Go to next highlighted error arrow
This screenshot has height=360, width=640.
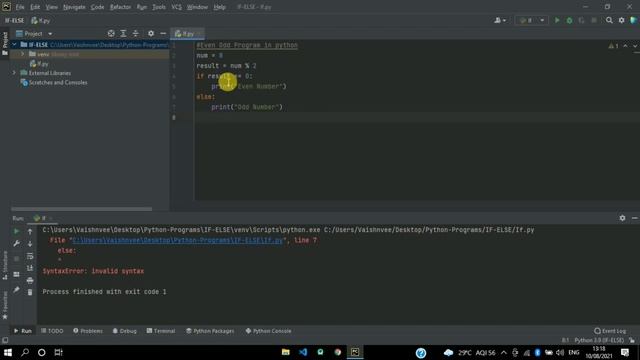[x=635, y=46]
